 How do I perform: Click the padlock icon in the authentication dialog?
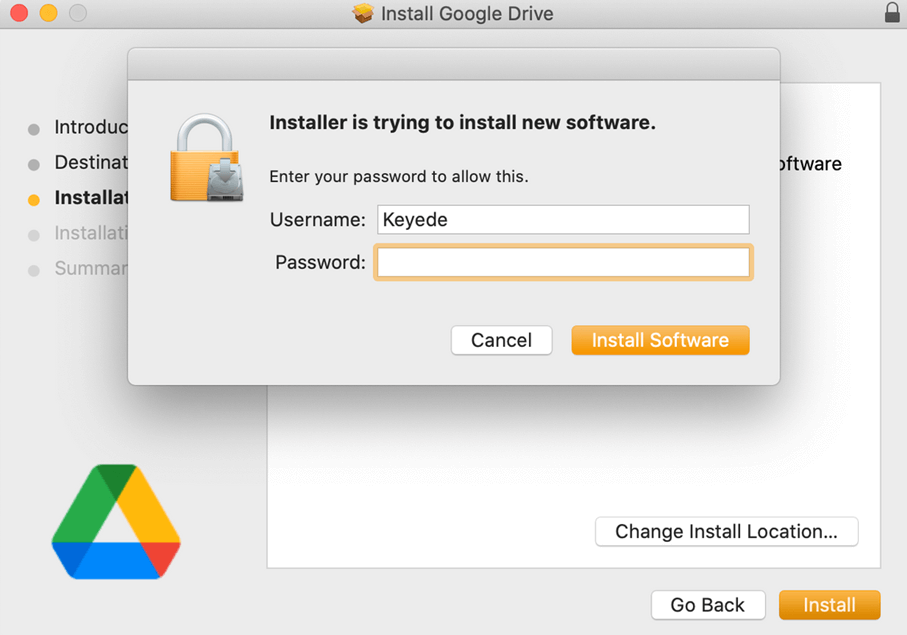tap(206, 155)
